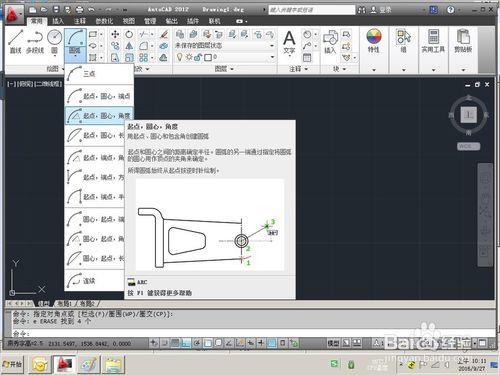Select the Stretch tool
Image resolution: width=500 pixels, height=375 pixels.
(115, 58)
